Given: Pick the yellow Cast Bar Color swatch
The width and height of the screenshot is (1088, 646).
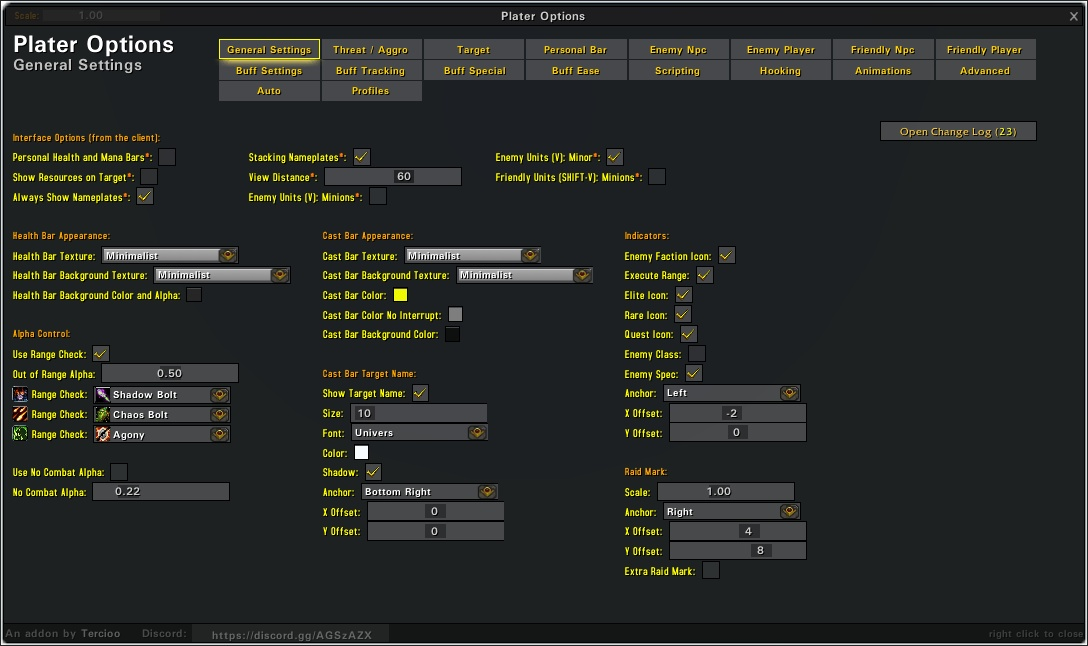Looking at the screenshot, I should (x=401, y=295).
